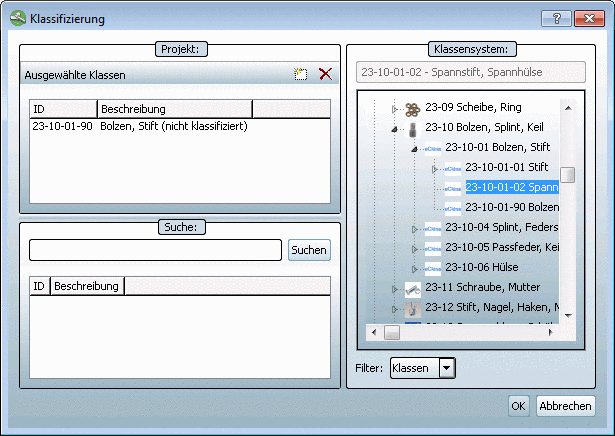Click eClass icon of 23-10-01-01 Stift
Image resolution: width=615 pixels, height=436 pixels.
click(453, 169)
